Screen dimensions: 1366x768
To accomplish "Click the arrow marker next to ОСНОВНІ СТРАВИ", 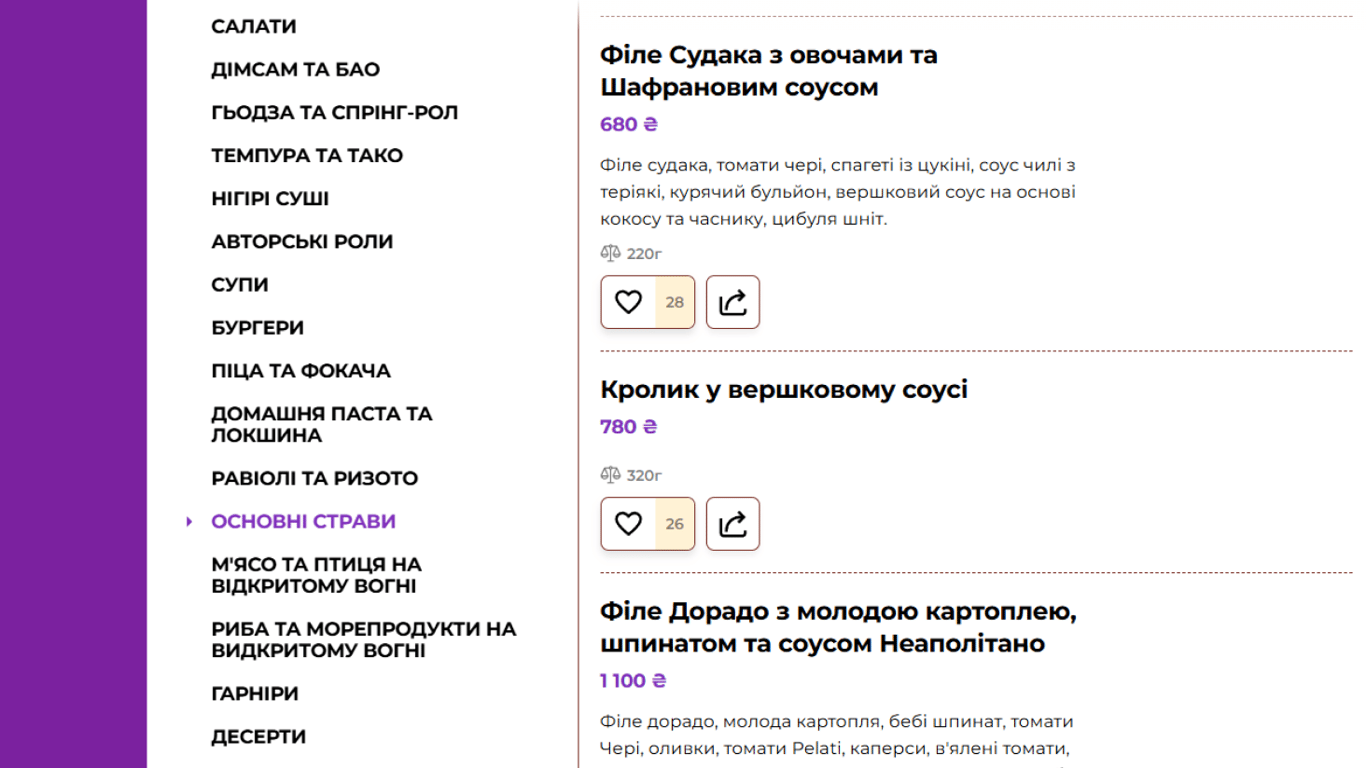I will [190, 521].
